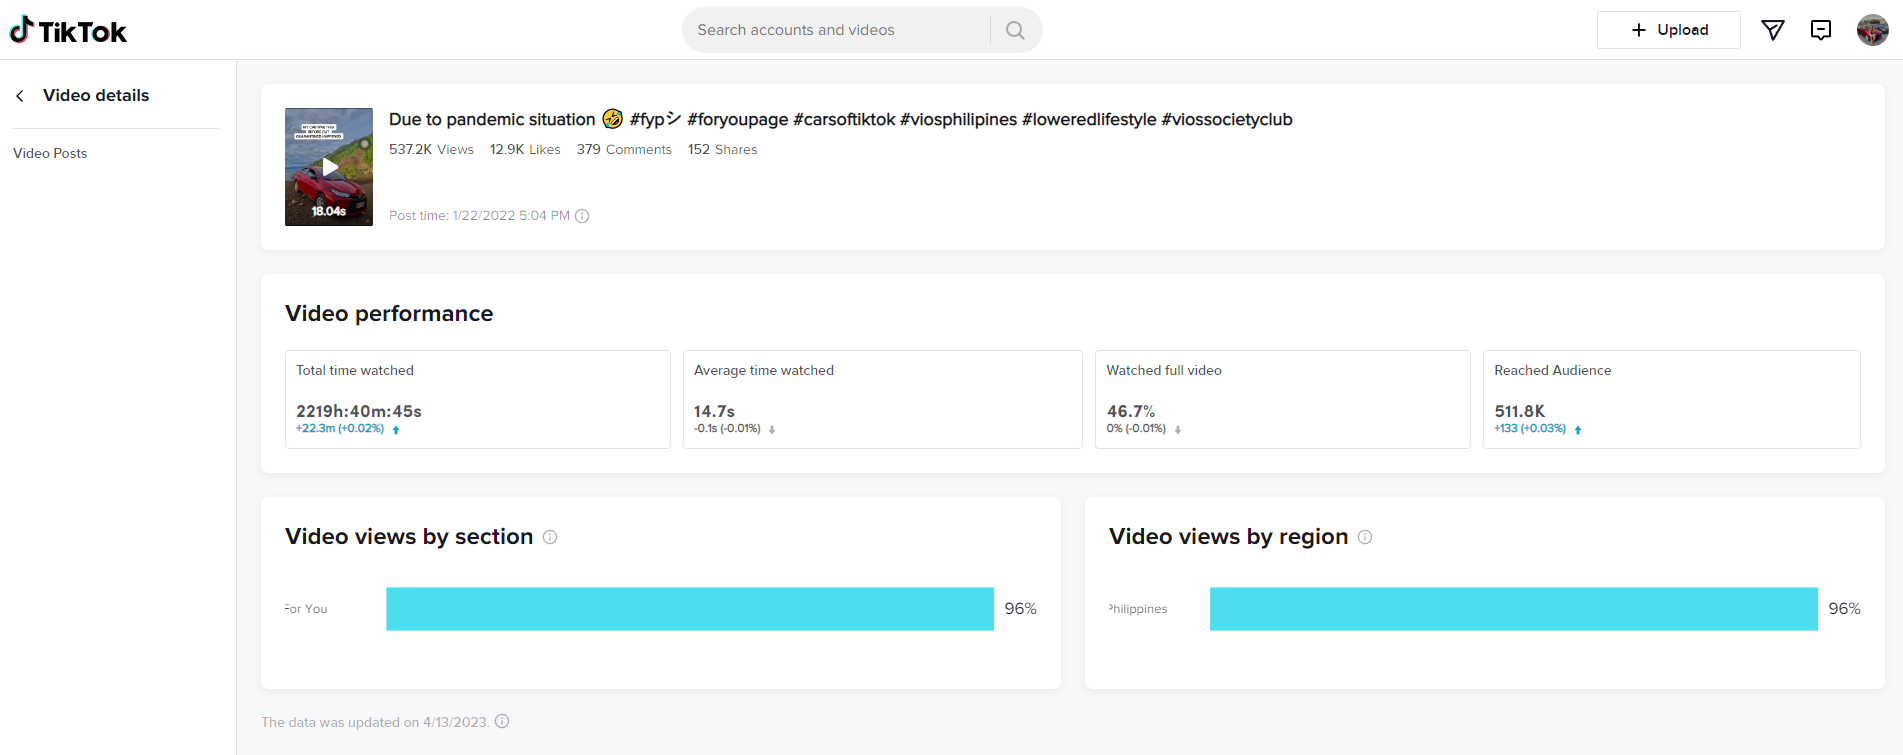Click the Philippines region bar

pos(1513,609)
